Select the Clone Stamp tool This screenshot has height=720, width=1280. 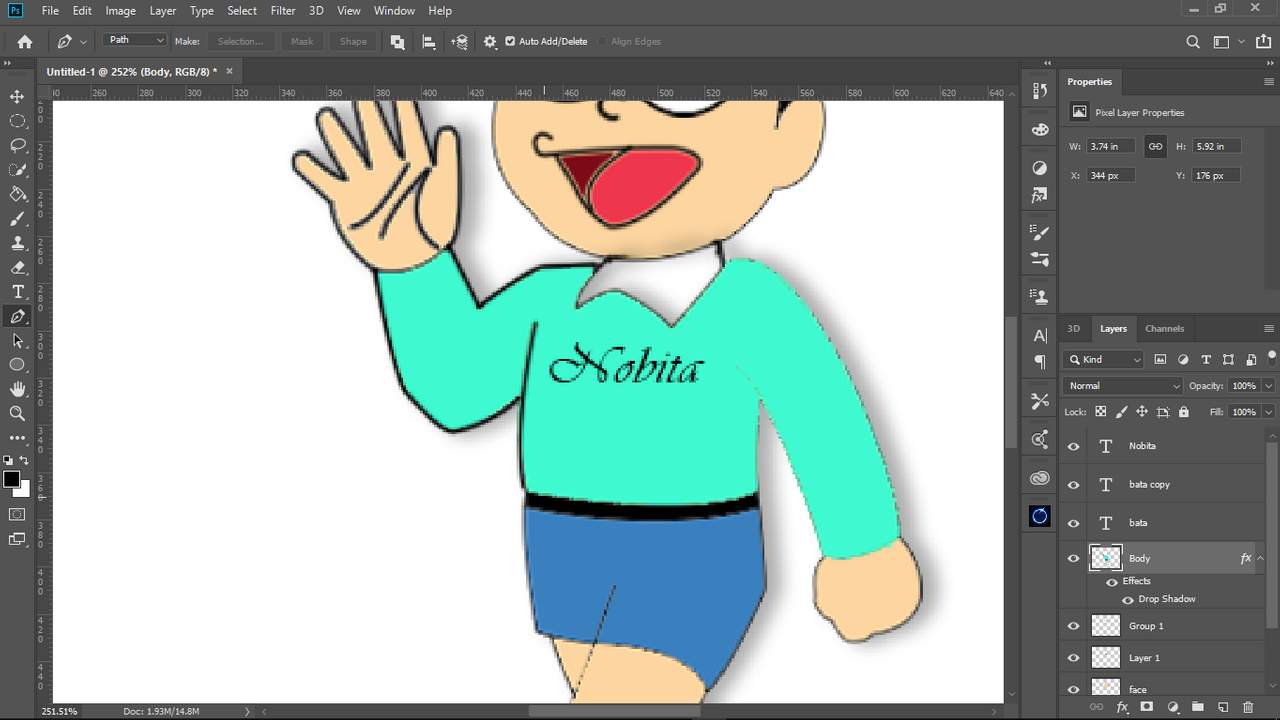click(17, 243)
